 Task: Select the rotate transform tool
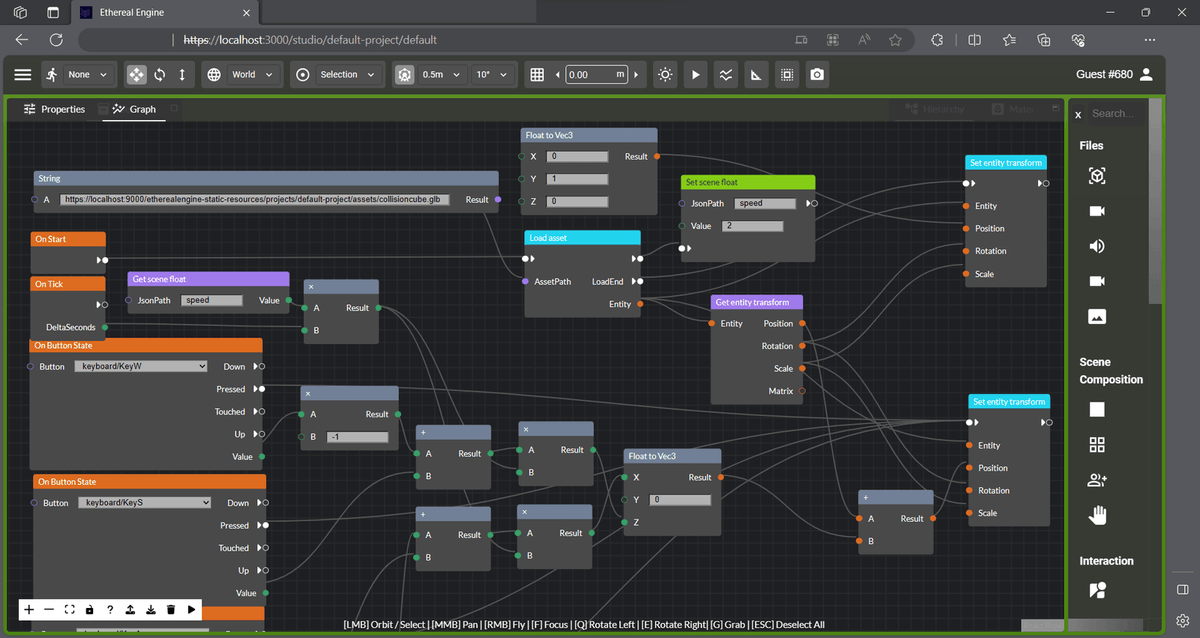click(159, 74)
